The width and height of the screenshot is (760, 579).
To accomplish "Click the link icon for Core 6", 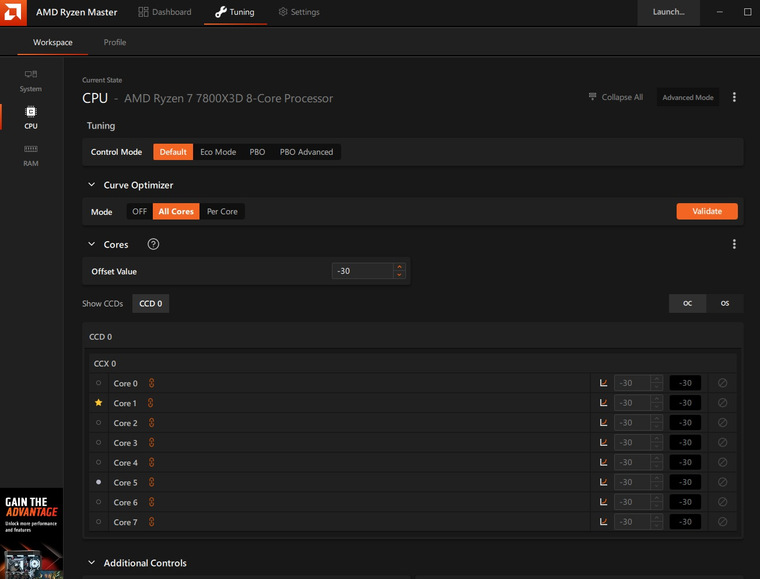I will (151, 502).
